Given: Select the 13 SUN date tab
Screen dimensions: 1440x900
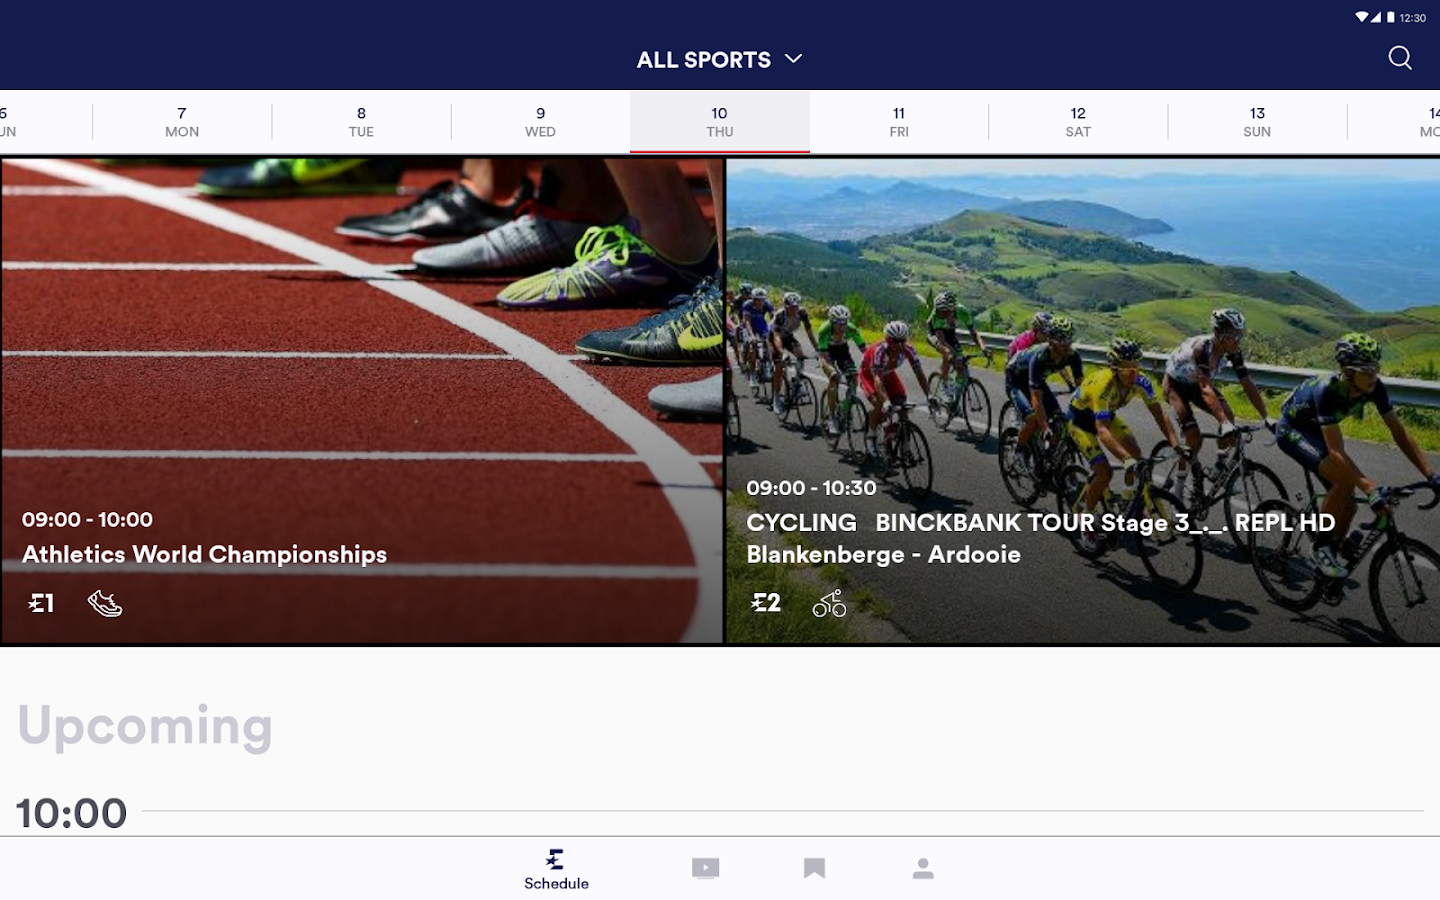Looking at the screenshot, I should [1257, 122].
